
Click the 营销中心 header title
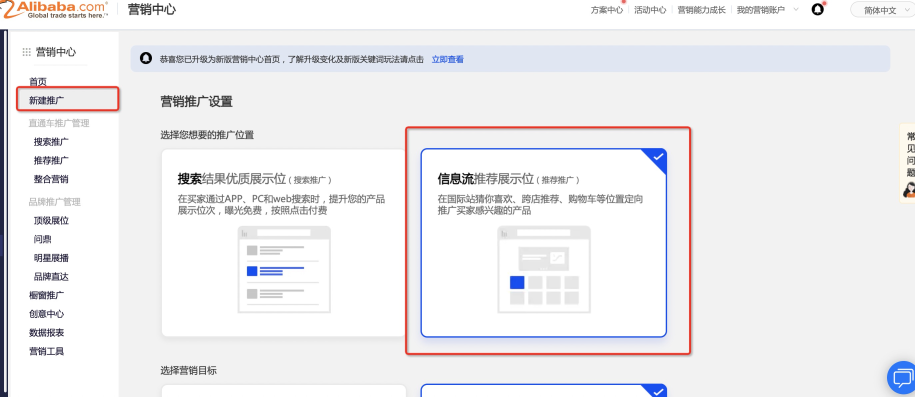coord(151,9)
